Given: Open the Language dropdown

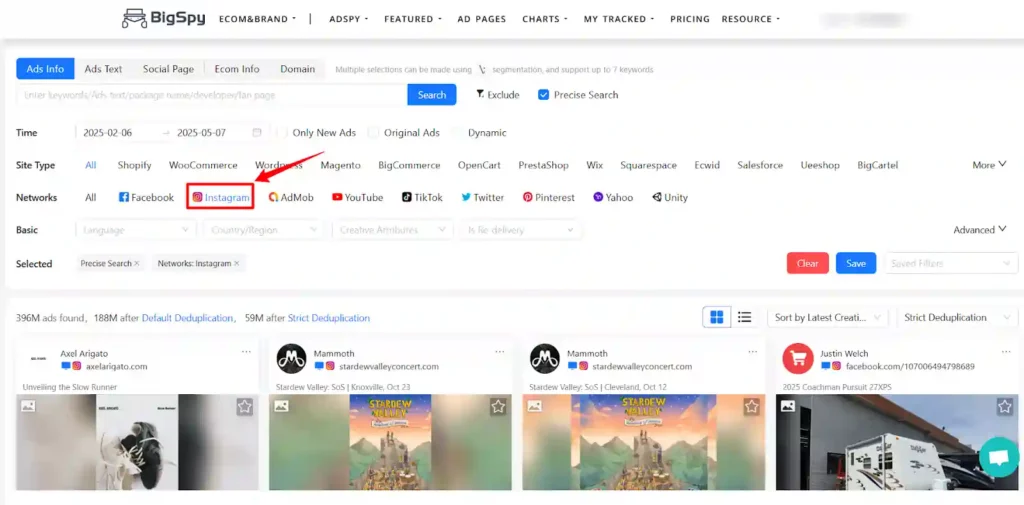Looking at the screenshot, I should tap(135, 230).
